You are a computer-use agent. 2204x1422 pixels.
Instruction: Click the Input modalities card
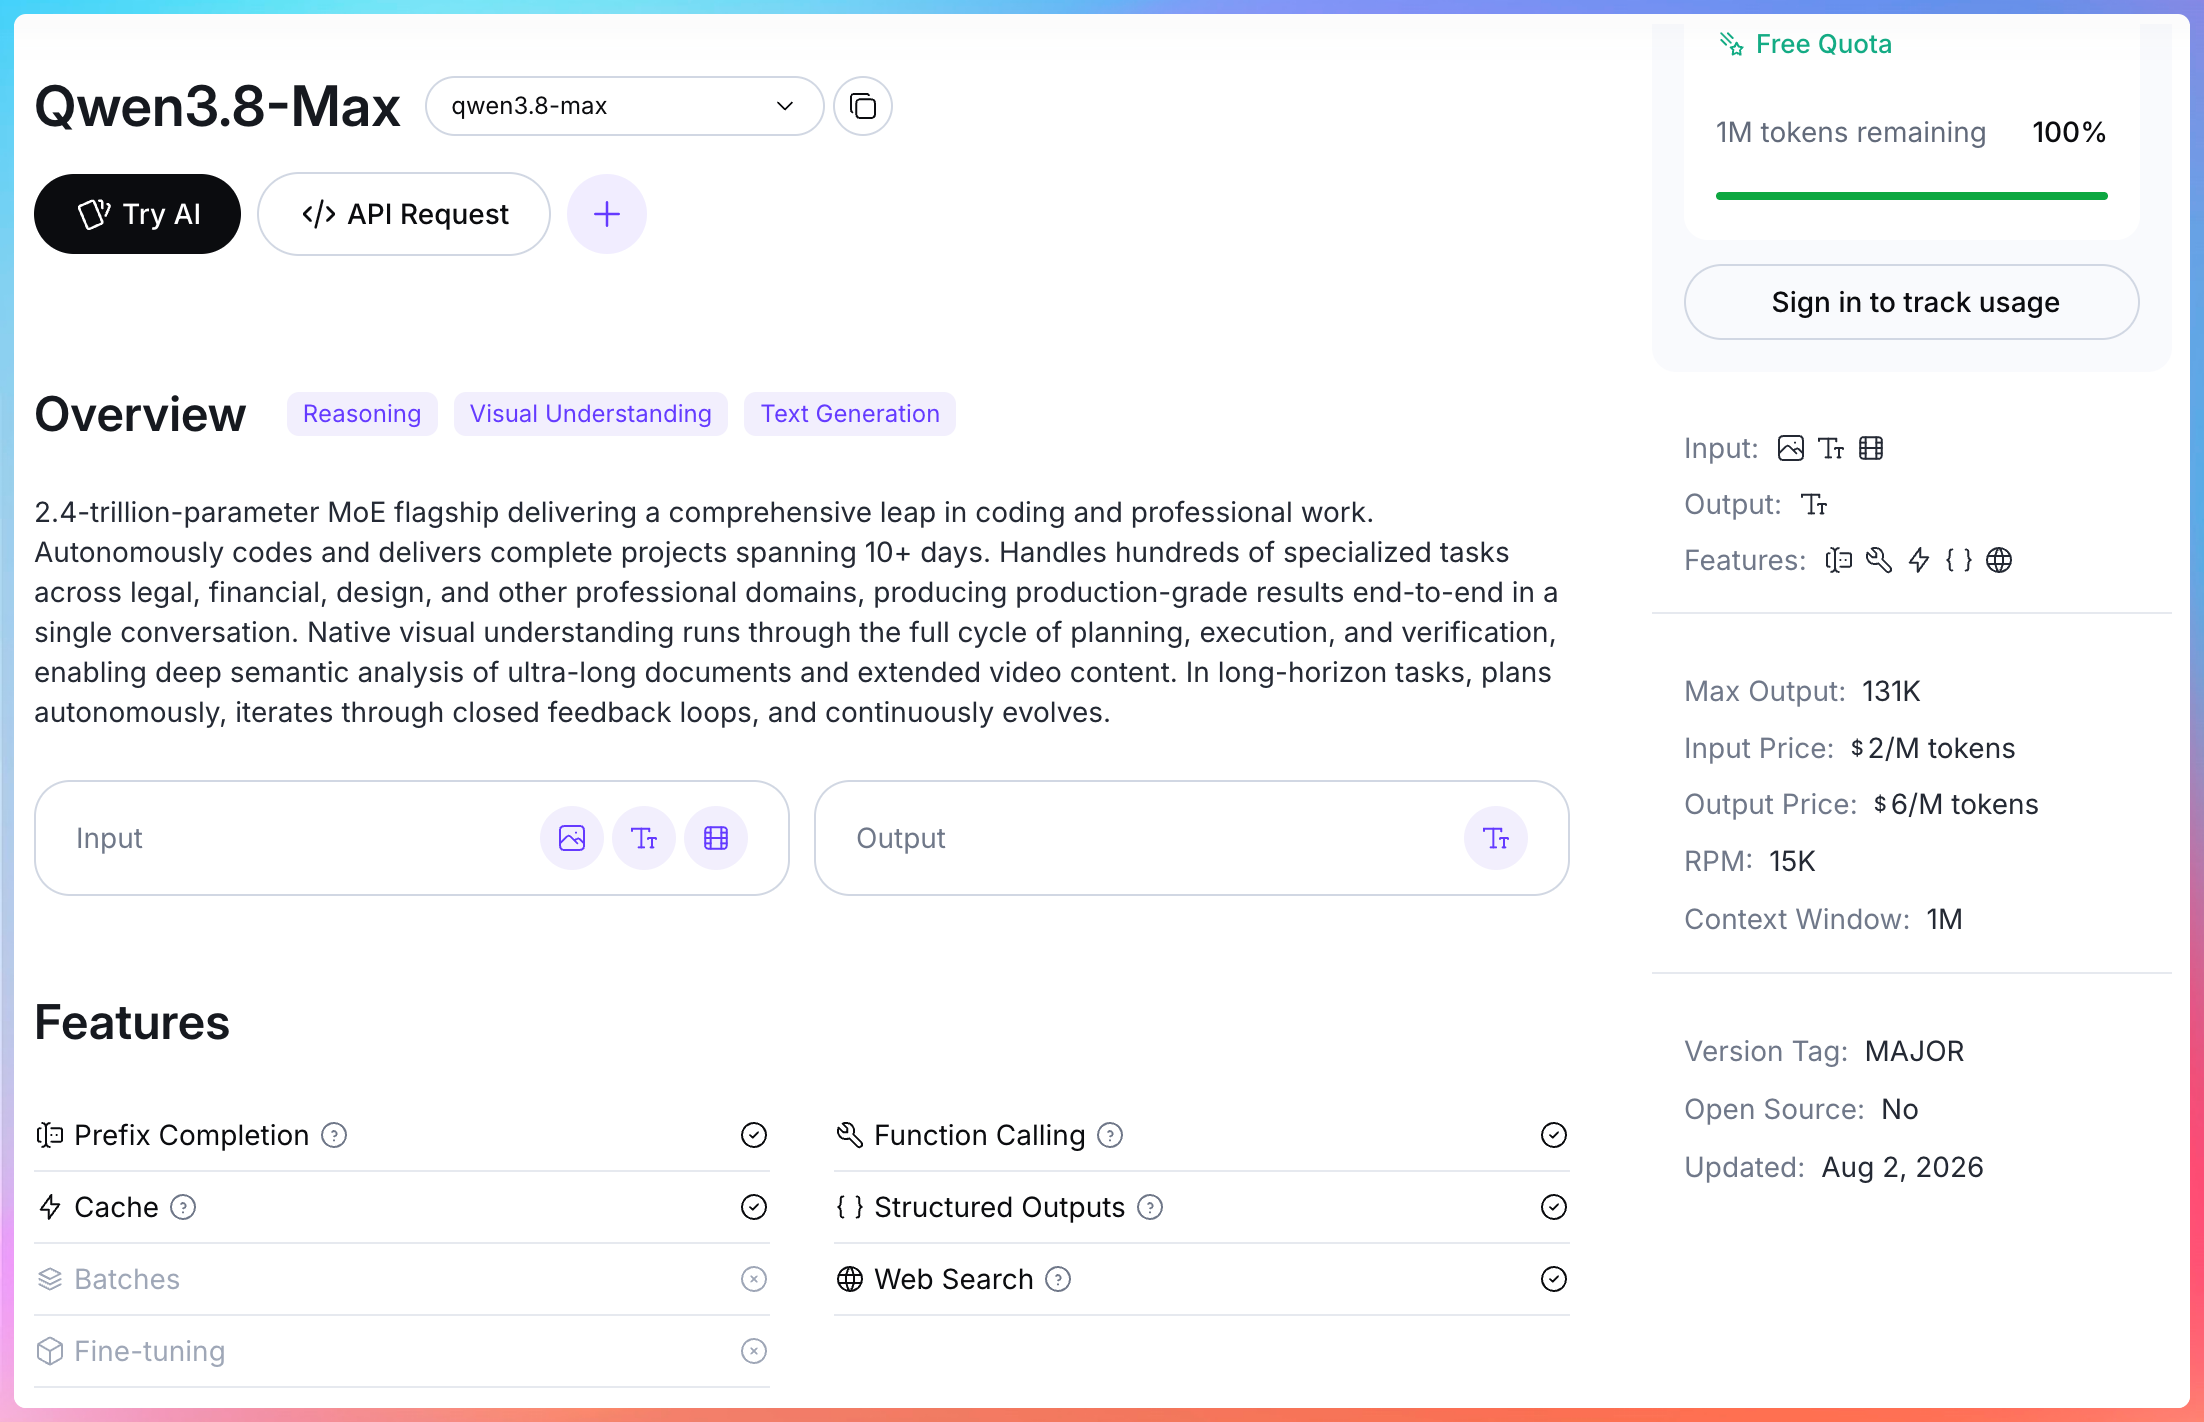click(x=412, y=838)
